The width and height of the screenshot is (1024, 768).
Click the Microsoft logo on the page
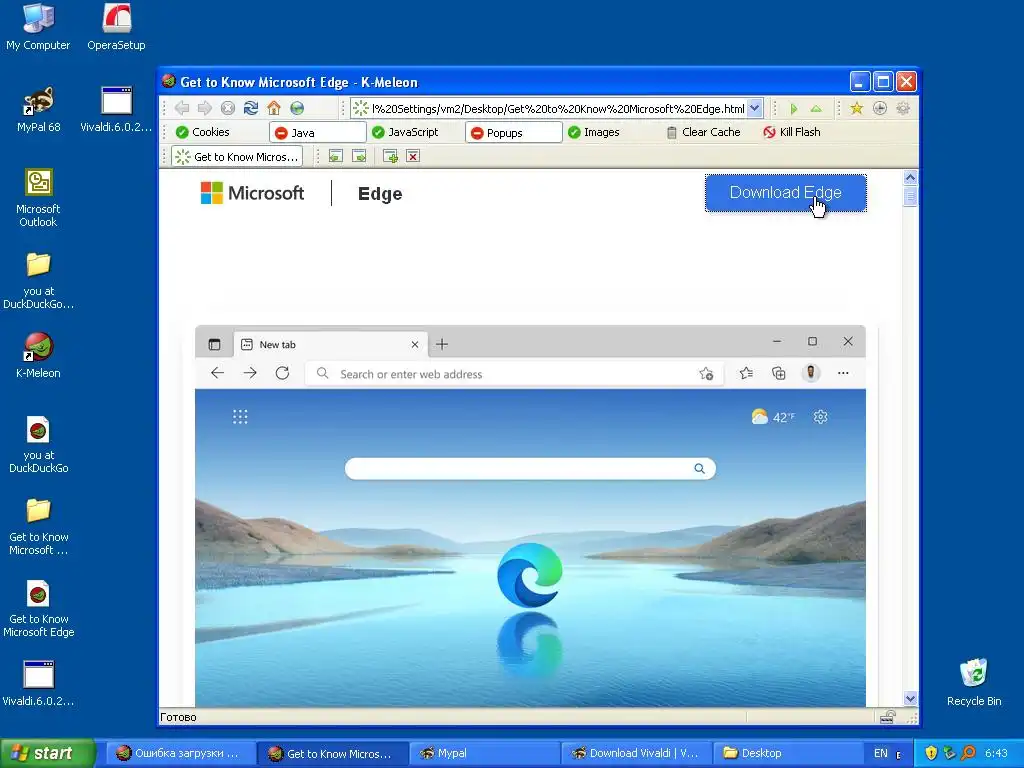[252, 193]
